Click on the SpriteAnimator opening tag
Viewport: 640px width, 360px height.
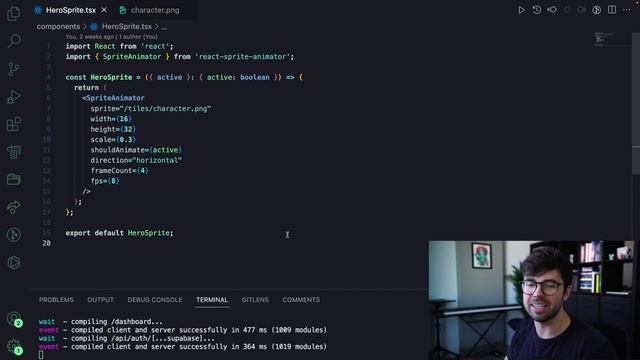(x=113, y=98)
